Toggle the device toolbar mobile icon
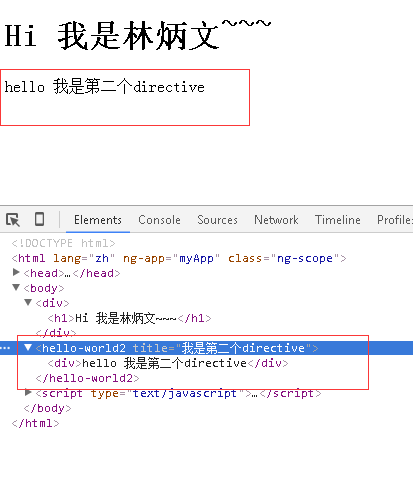413x494 pixels. point(39,219)
